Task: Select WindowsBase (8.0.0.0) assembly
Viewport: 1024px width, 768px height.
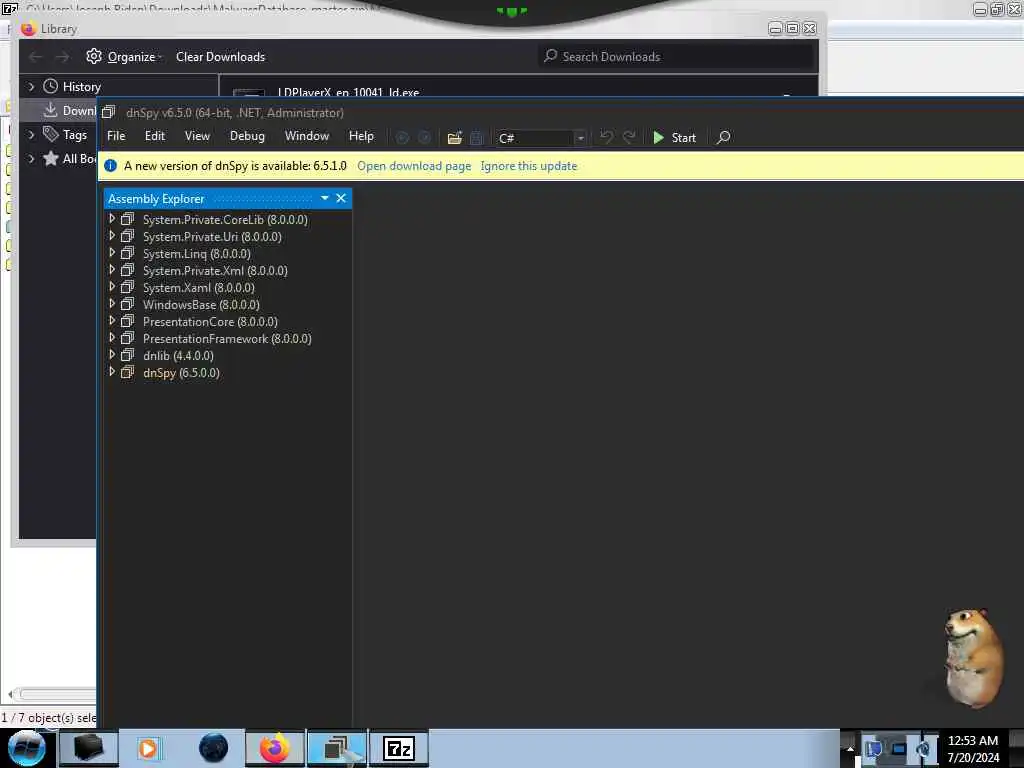Action: (x=201, y=304)
